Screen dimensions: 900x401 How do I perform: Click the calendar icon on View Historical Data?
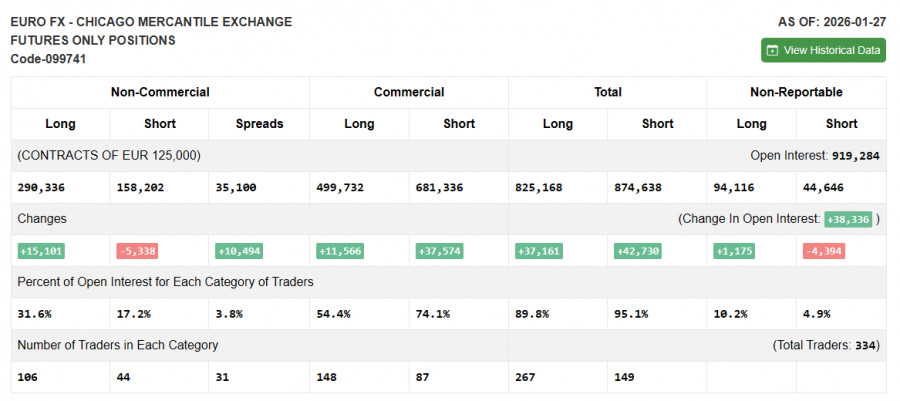click(x=771, y=50)
